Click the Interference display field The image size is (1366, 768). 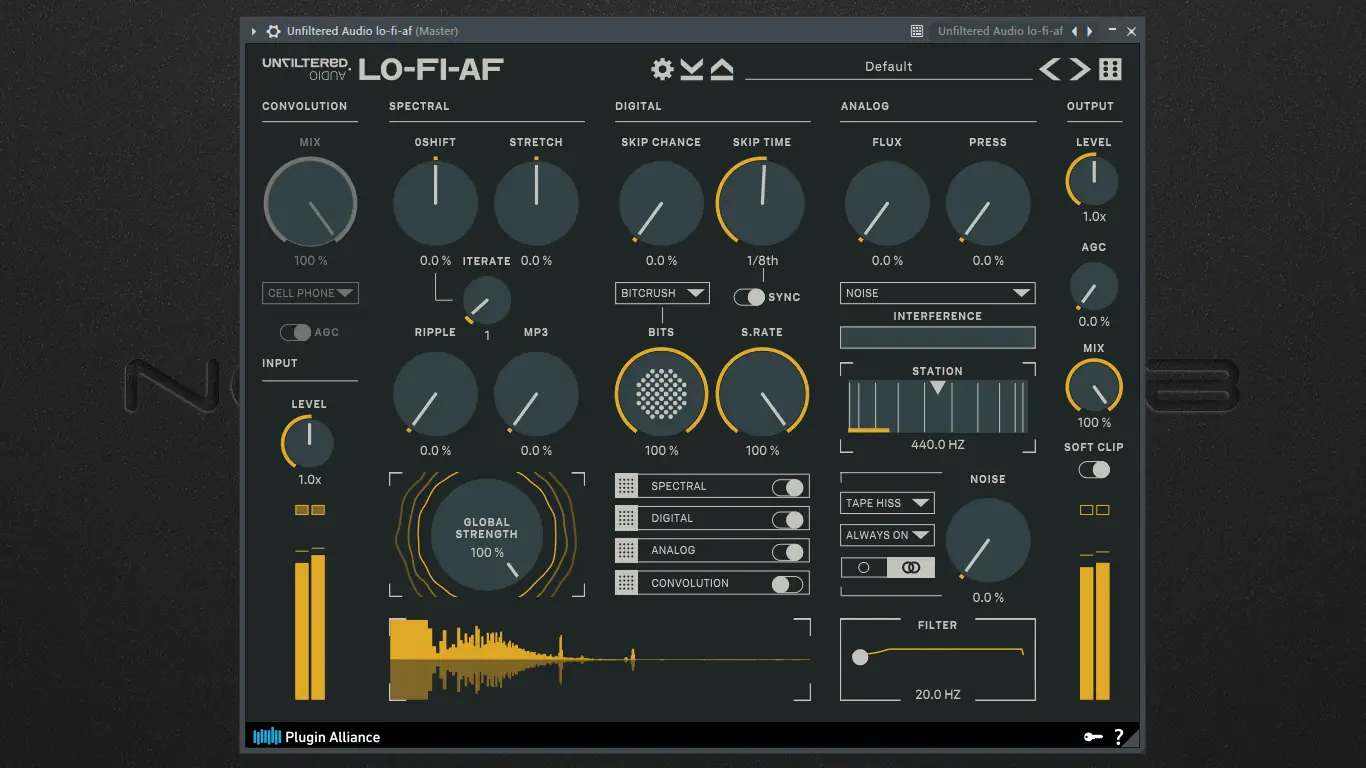click(x=938, y=337)
